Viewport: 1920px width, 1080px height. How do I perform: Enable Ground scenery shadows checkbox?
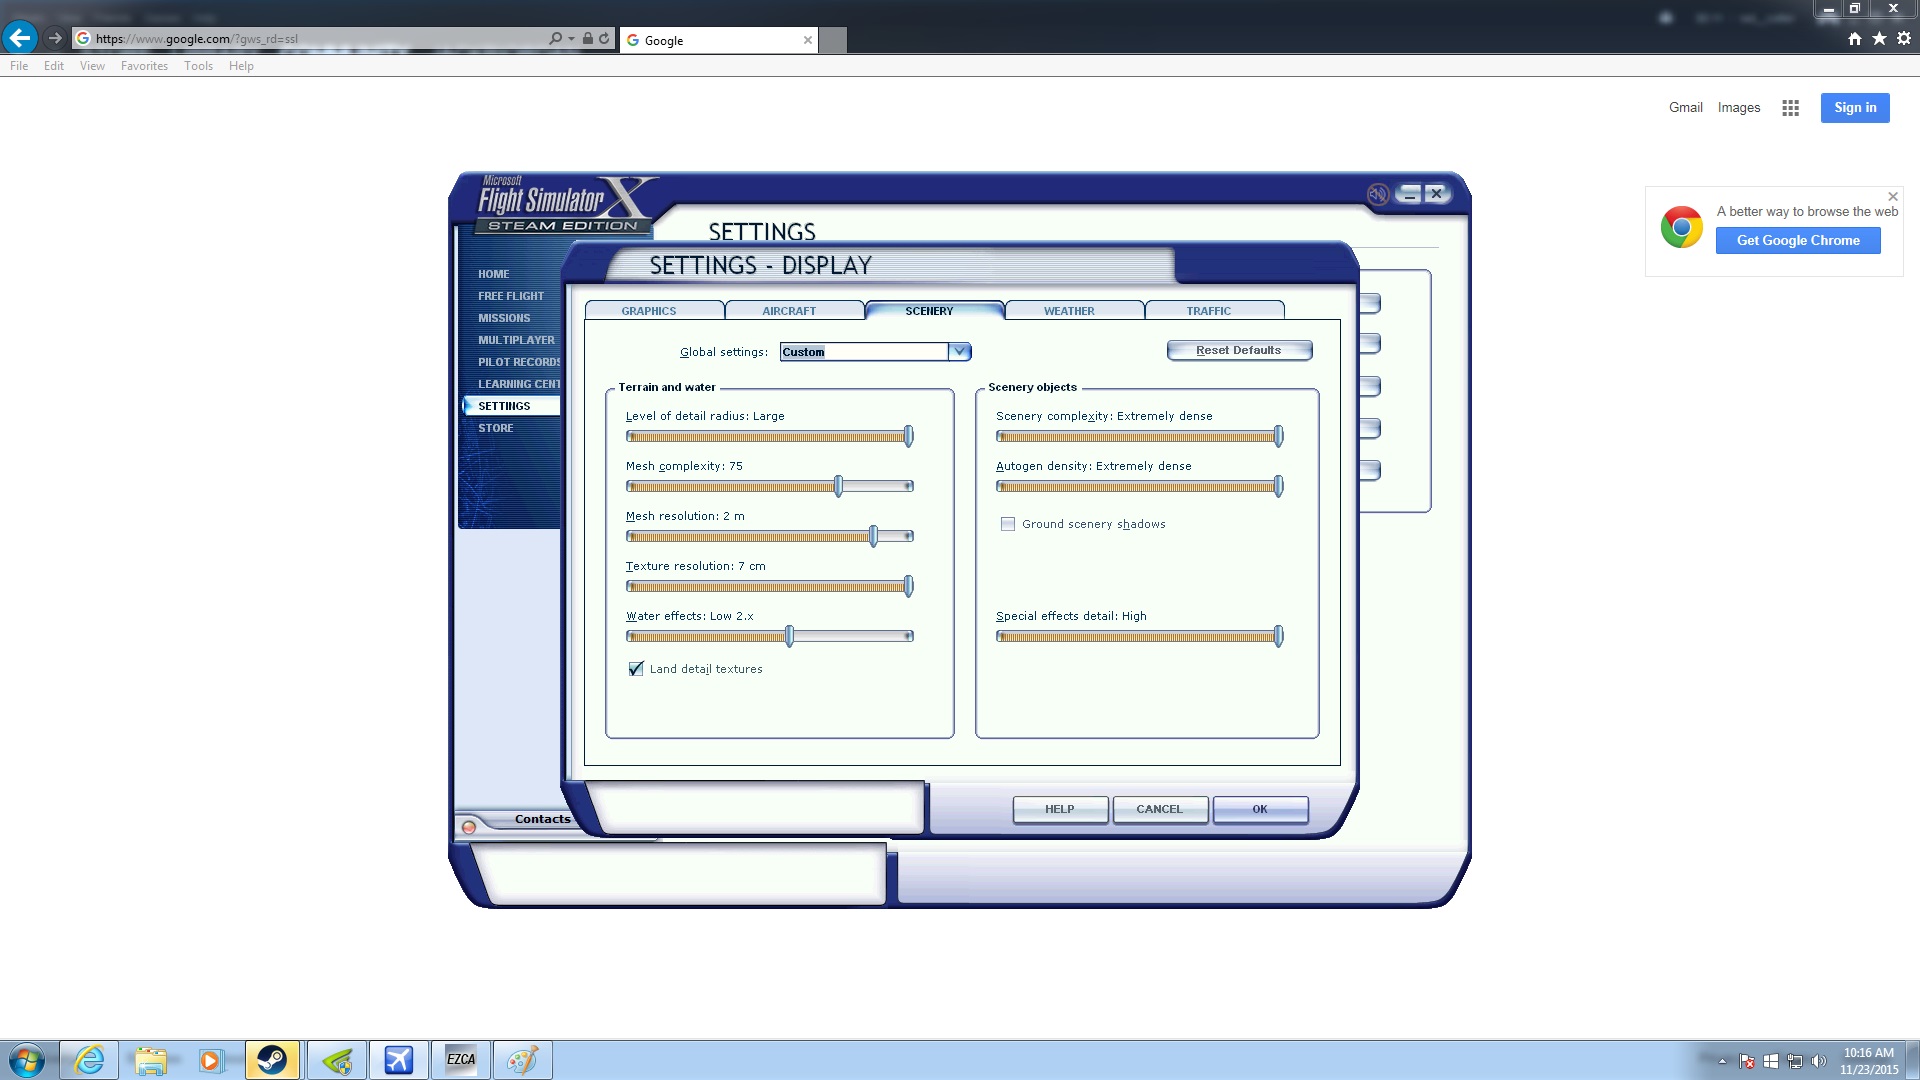pyautogui.click(x=1008, y=524)
